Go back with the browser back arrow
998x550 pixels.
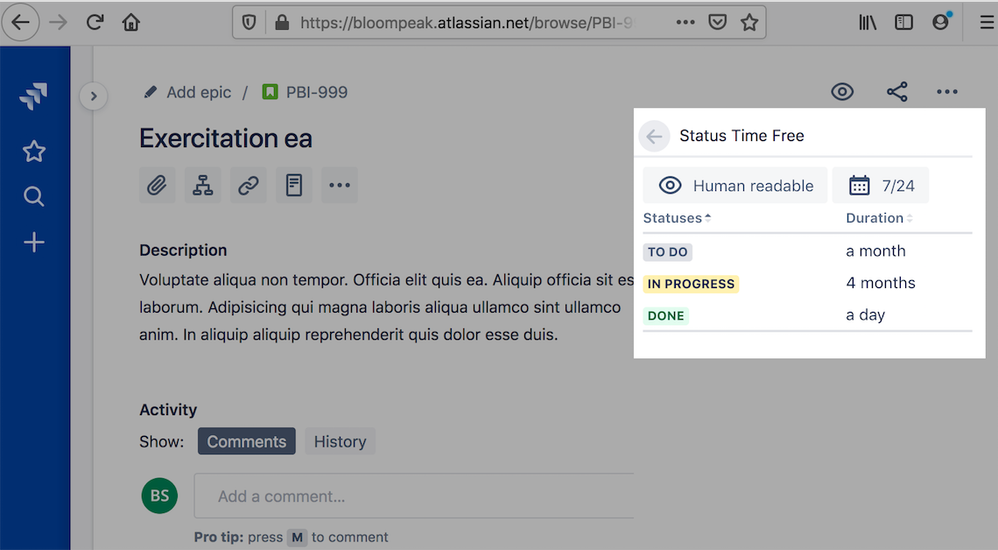pyautogui.click(x=20, y=22)
